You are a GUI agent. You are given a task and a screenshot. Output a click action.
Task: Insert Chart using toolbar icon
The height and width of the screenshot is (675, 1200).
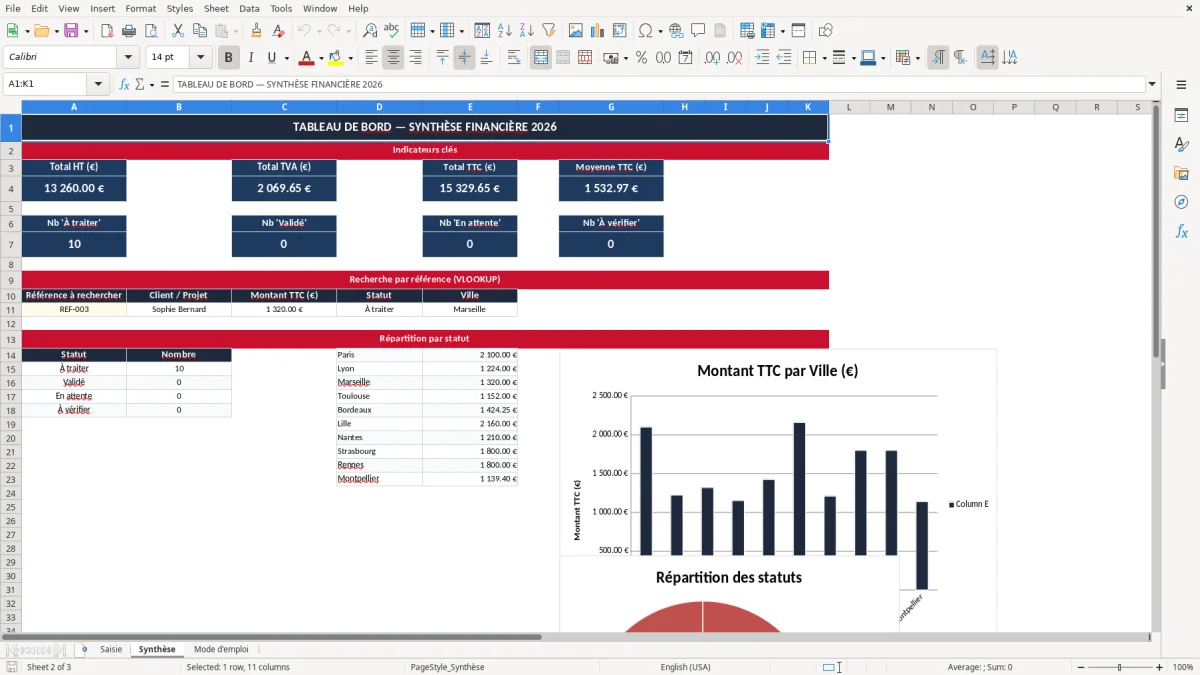pos(598,31)
